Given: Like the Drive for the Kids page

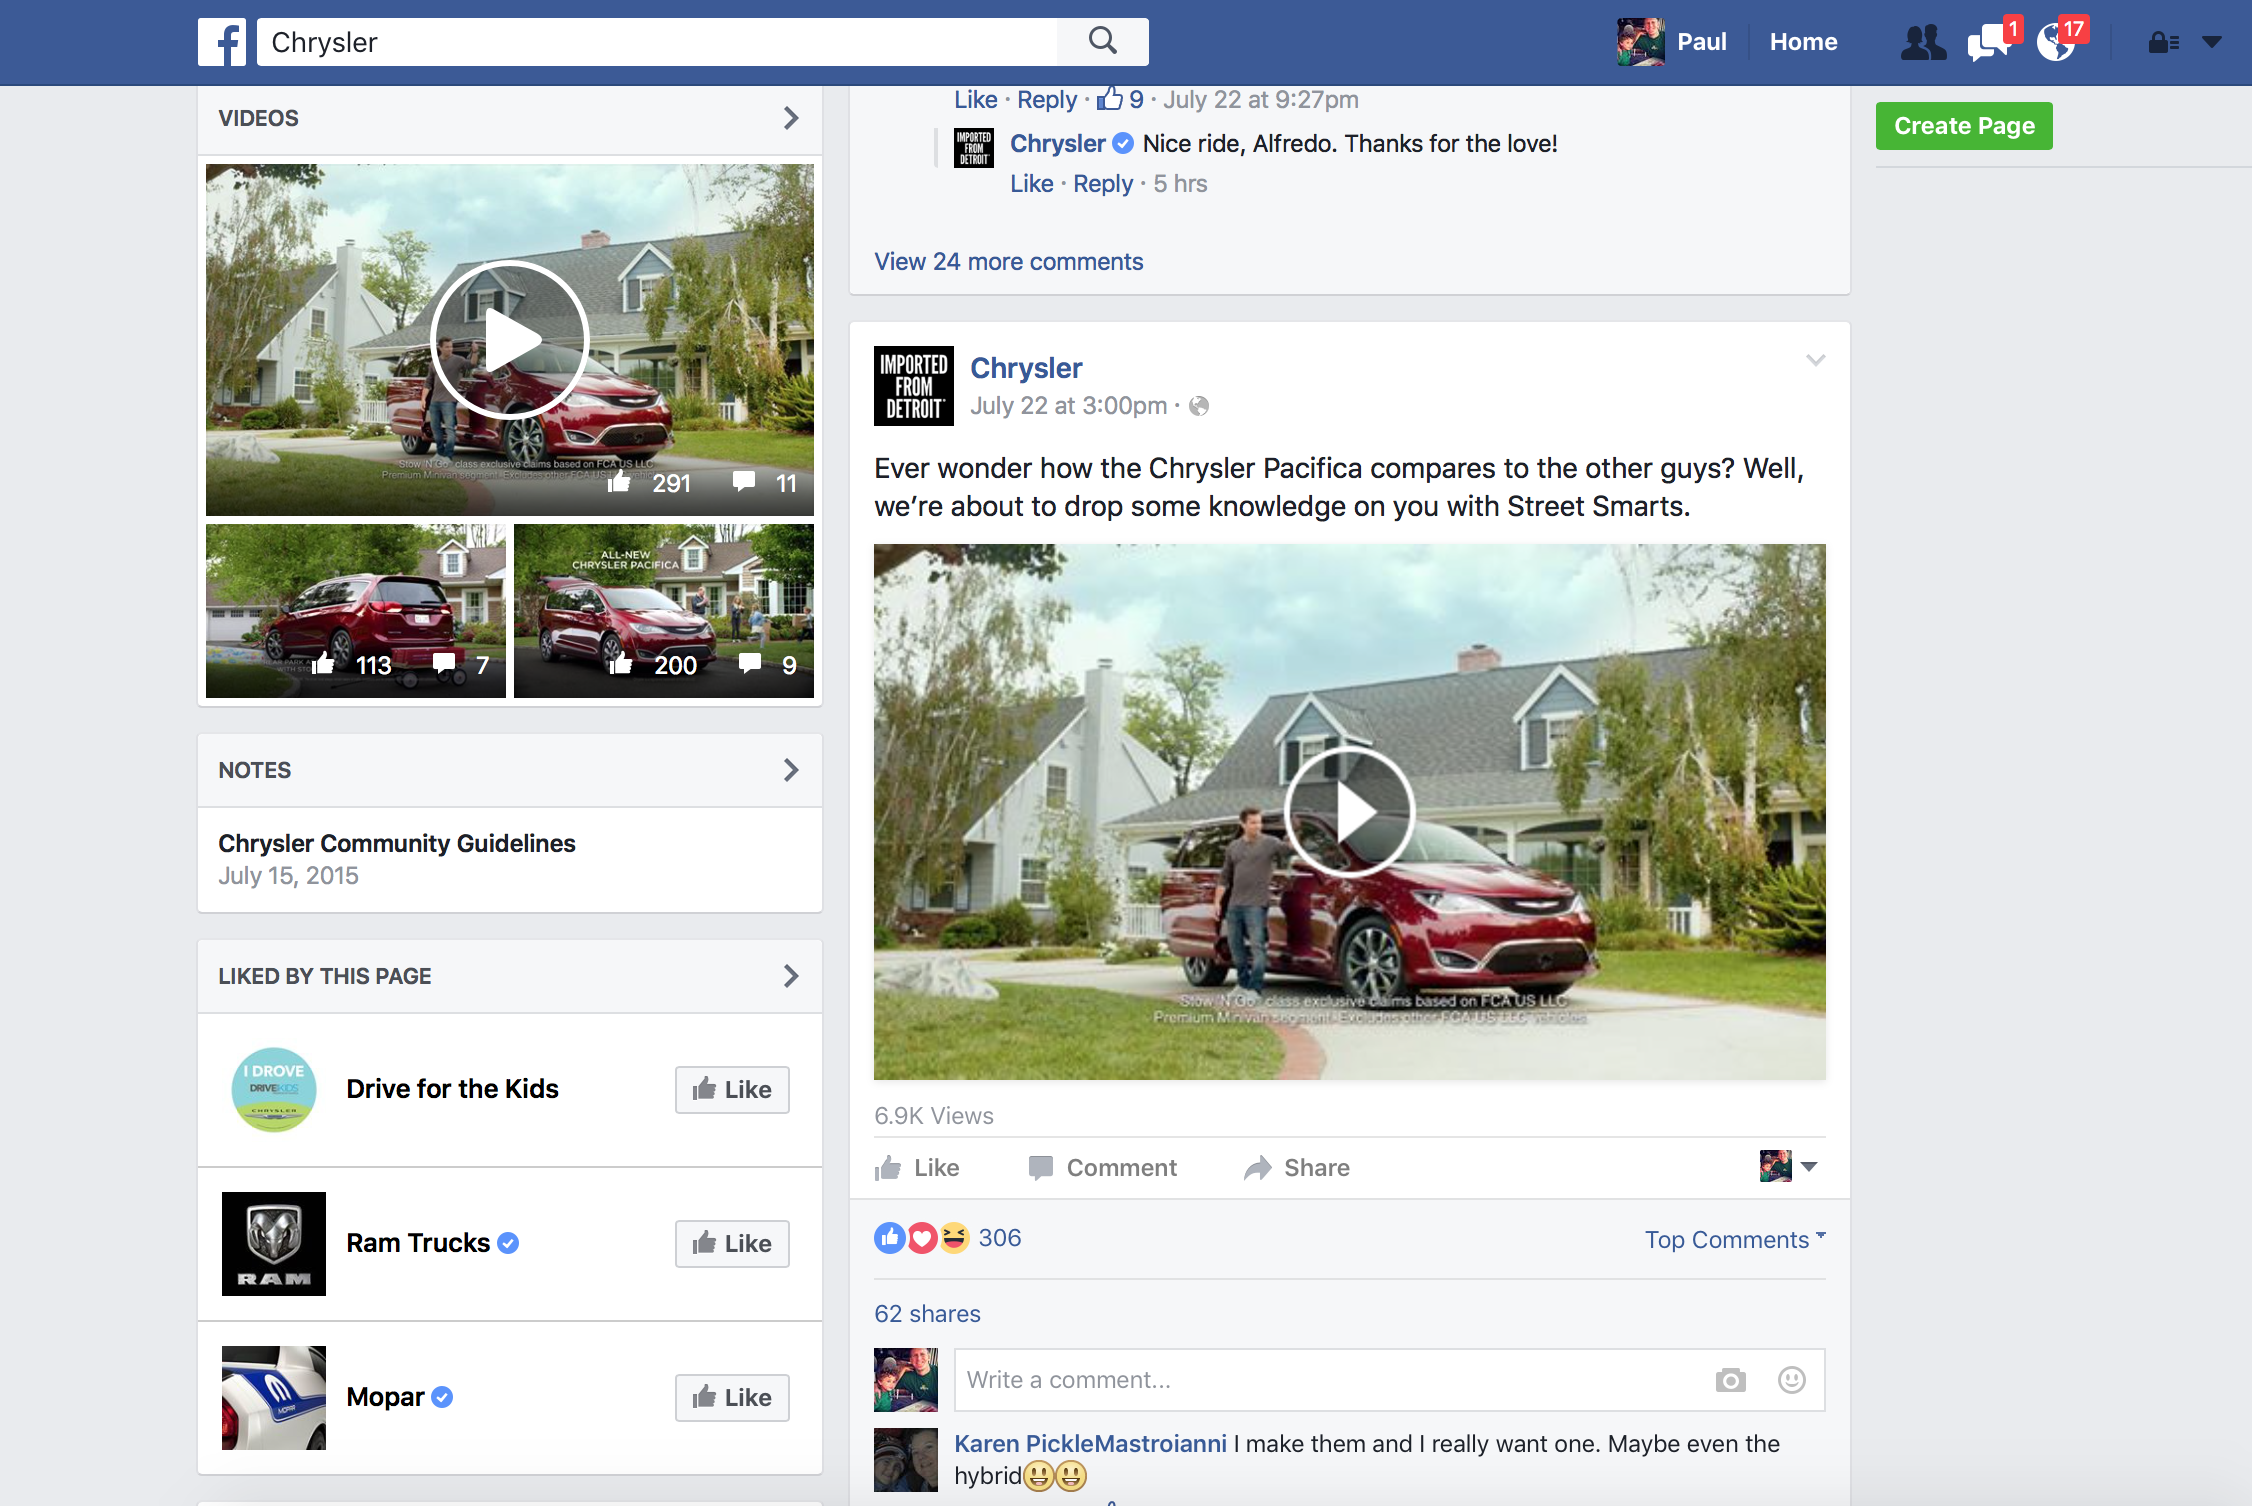Looking at the screenshot, I should pyautogui.click(x=732, y=1090).
